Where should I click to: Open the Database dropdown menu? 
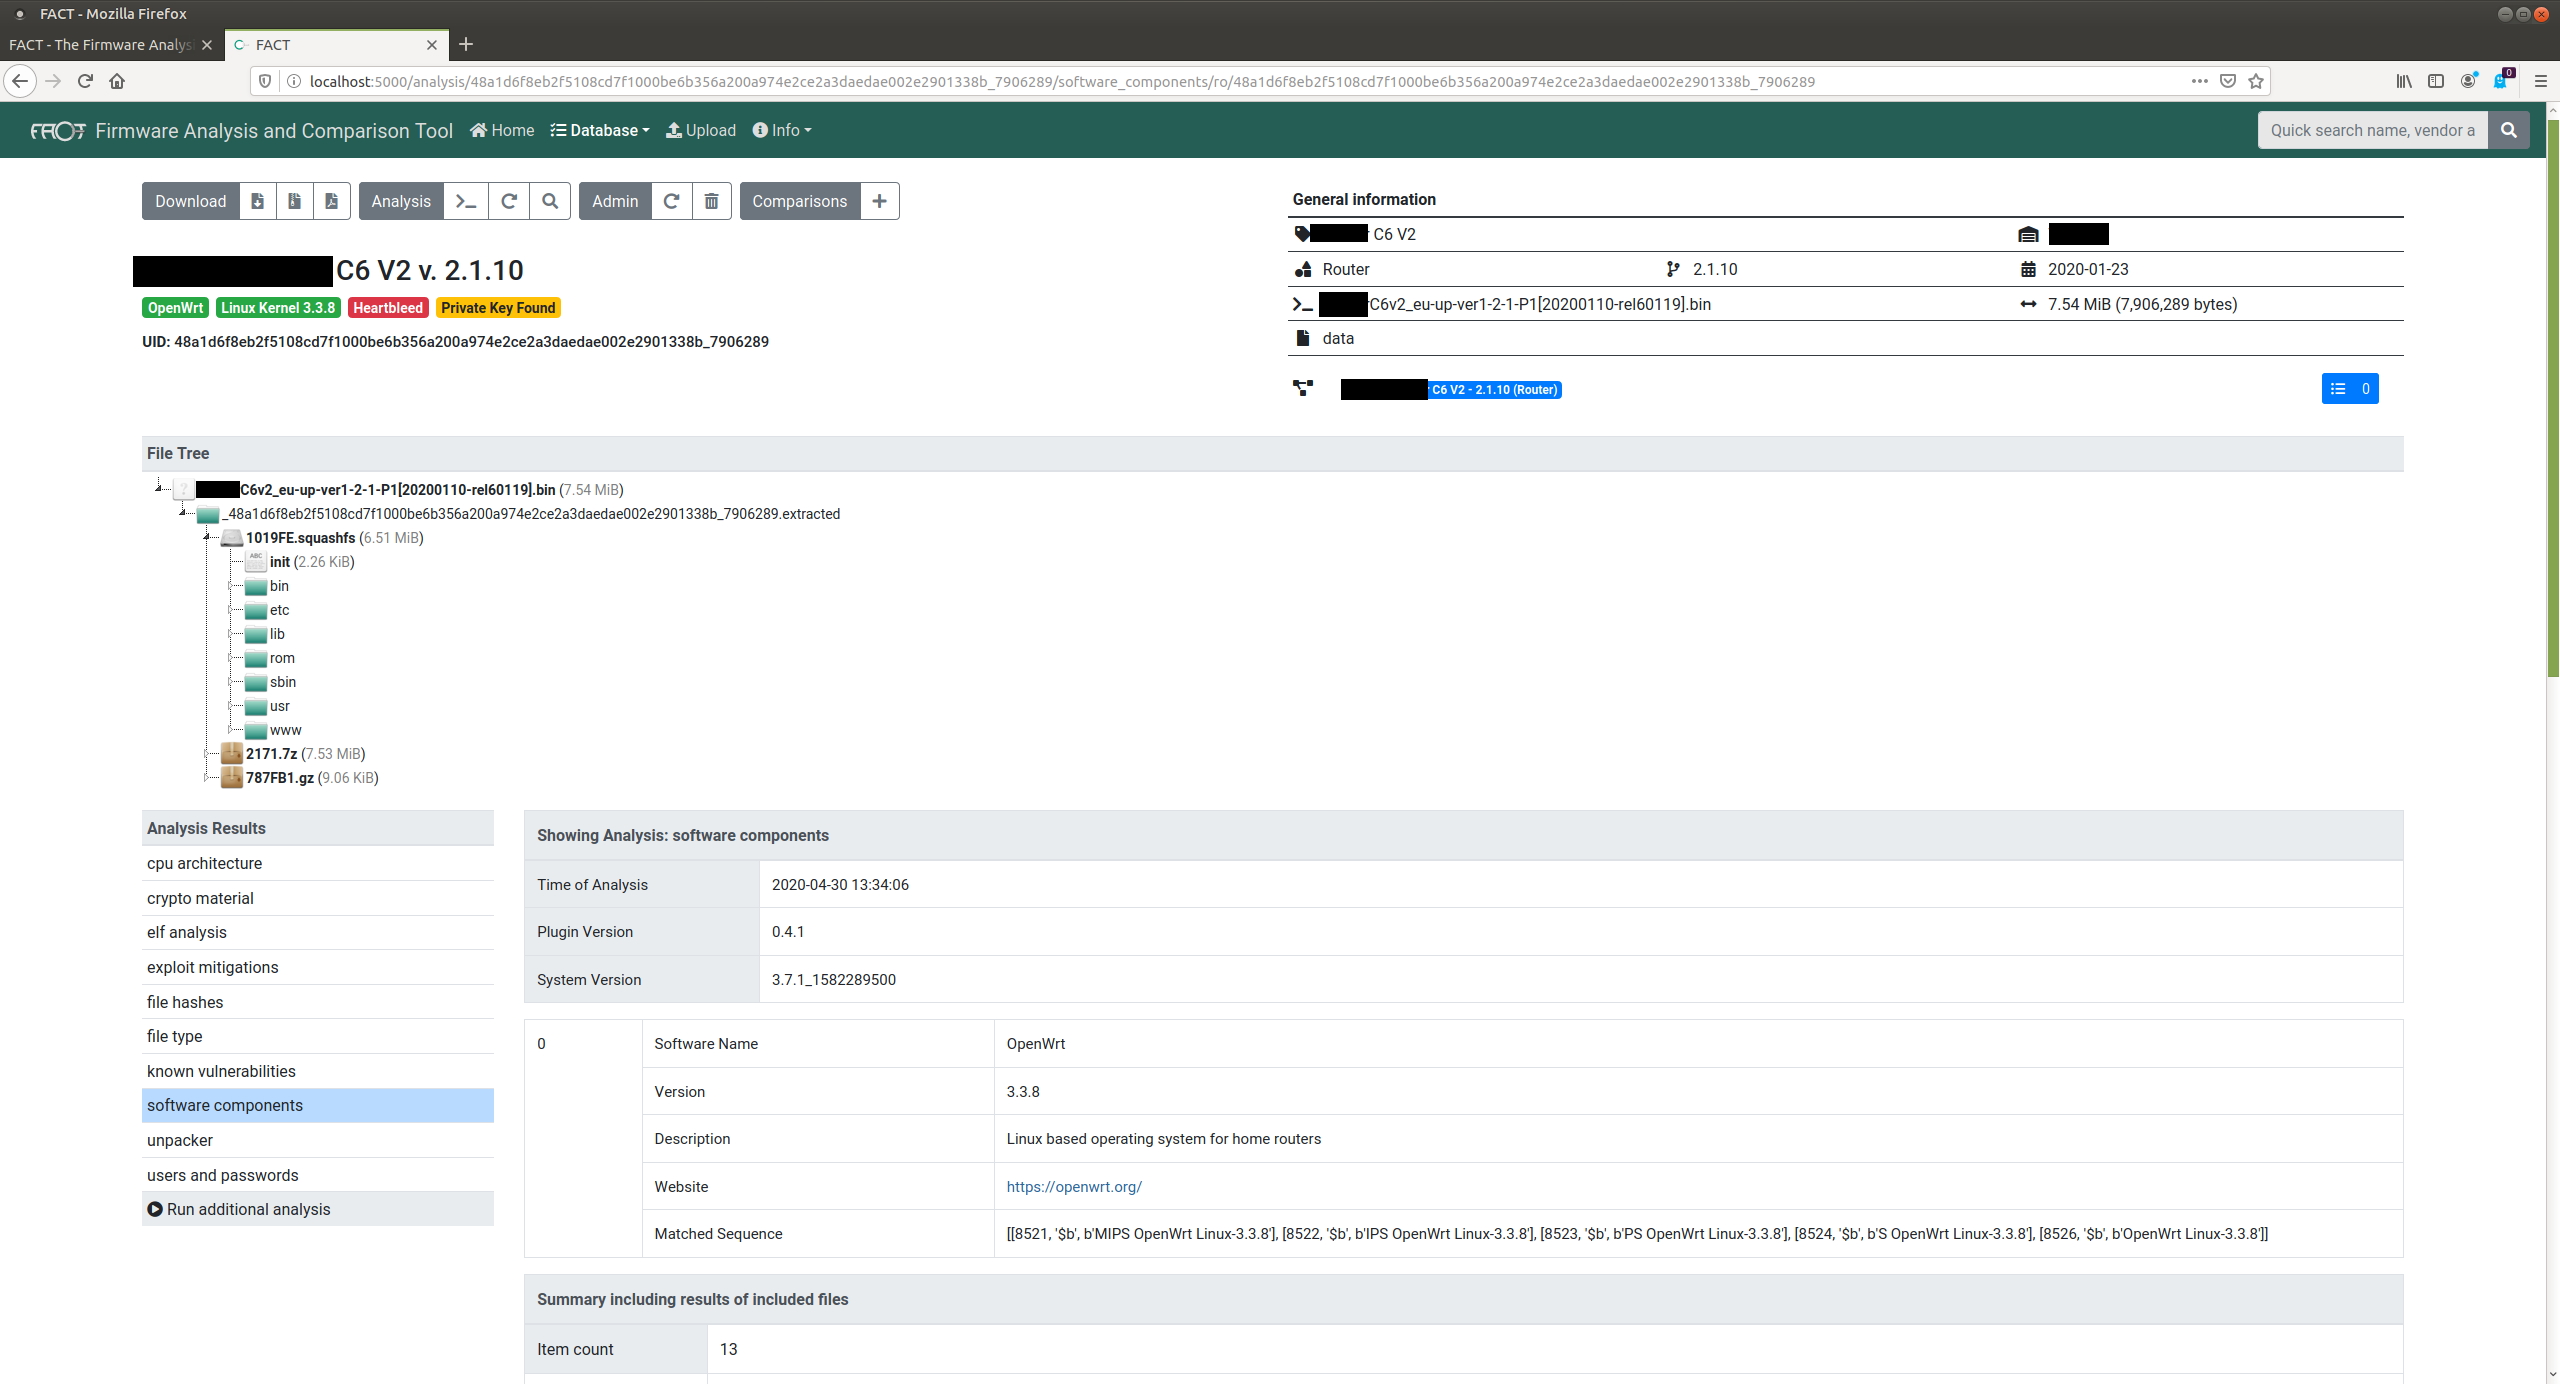click(600, 130)
